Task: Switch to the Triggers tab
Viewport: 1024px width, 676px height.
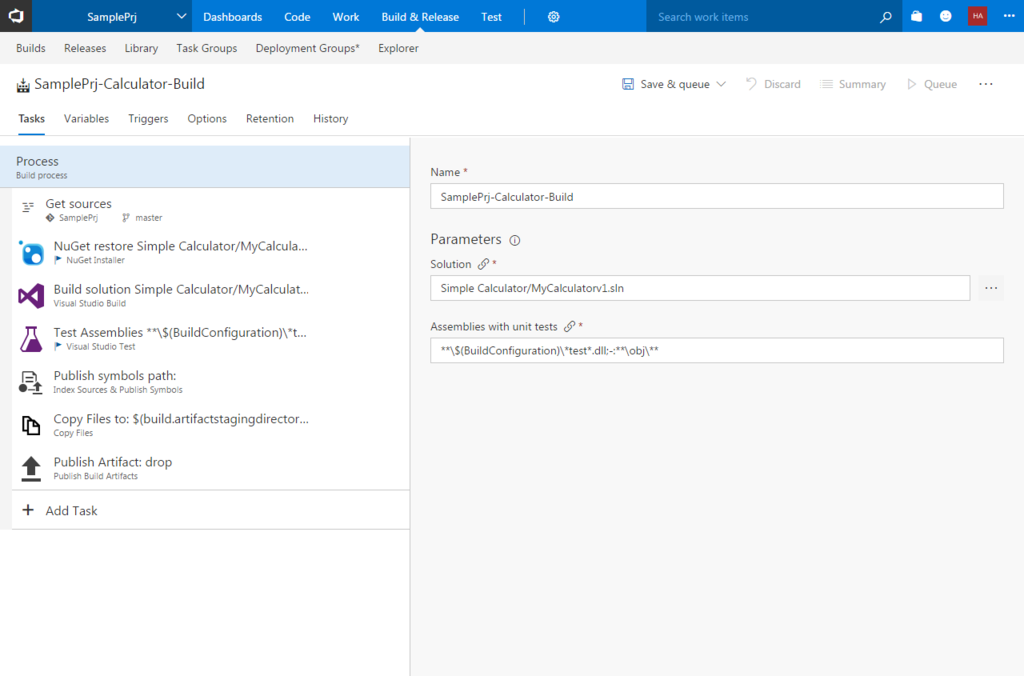Action: click(148, 119)
